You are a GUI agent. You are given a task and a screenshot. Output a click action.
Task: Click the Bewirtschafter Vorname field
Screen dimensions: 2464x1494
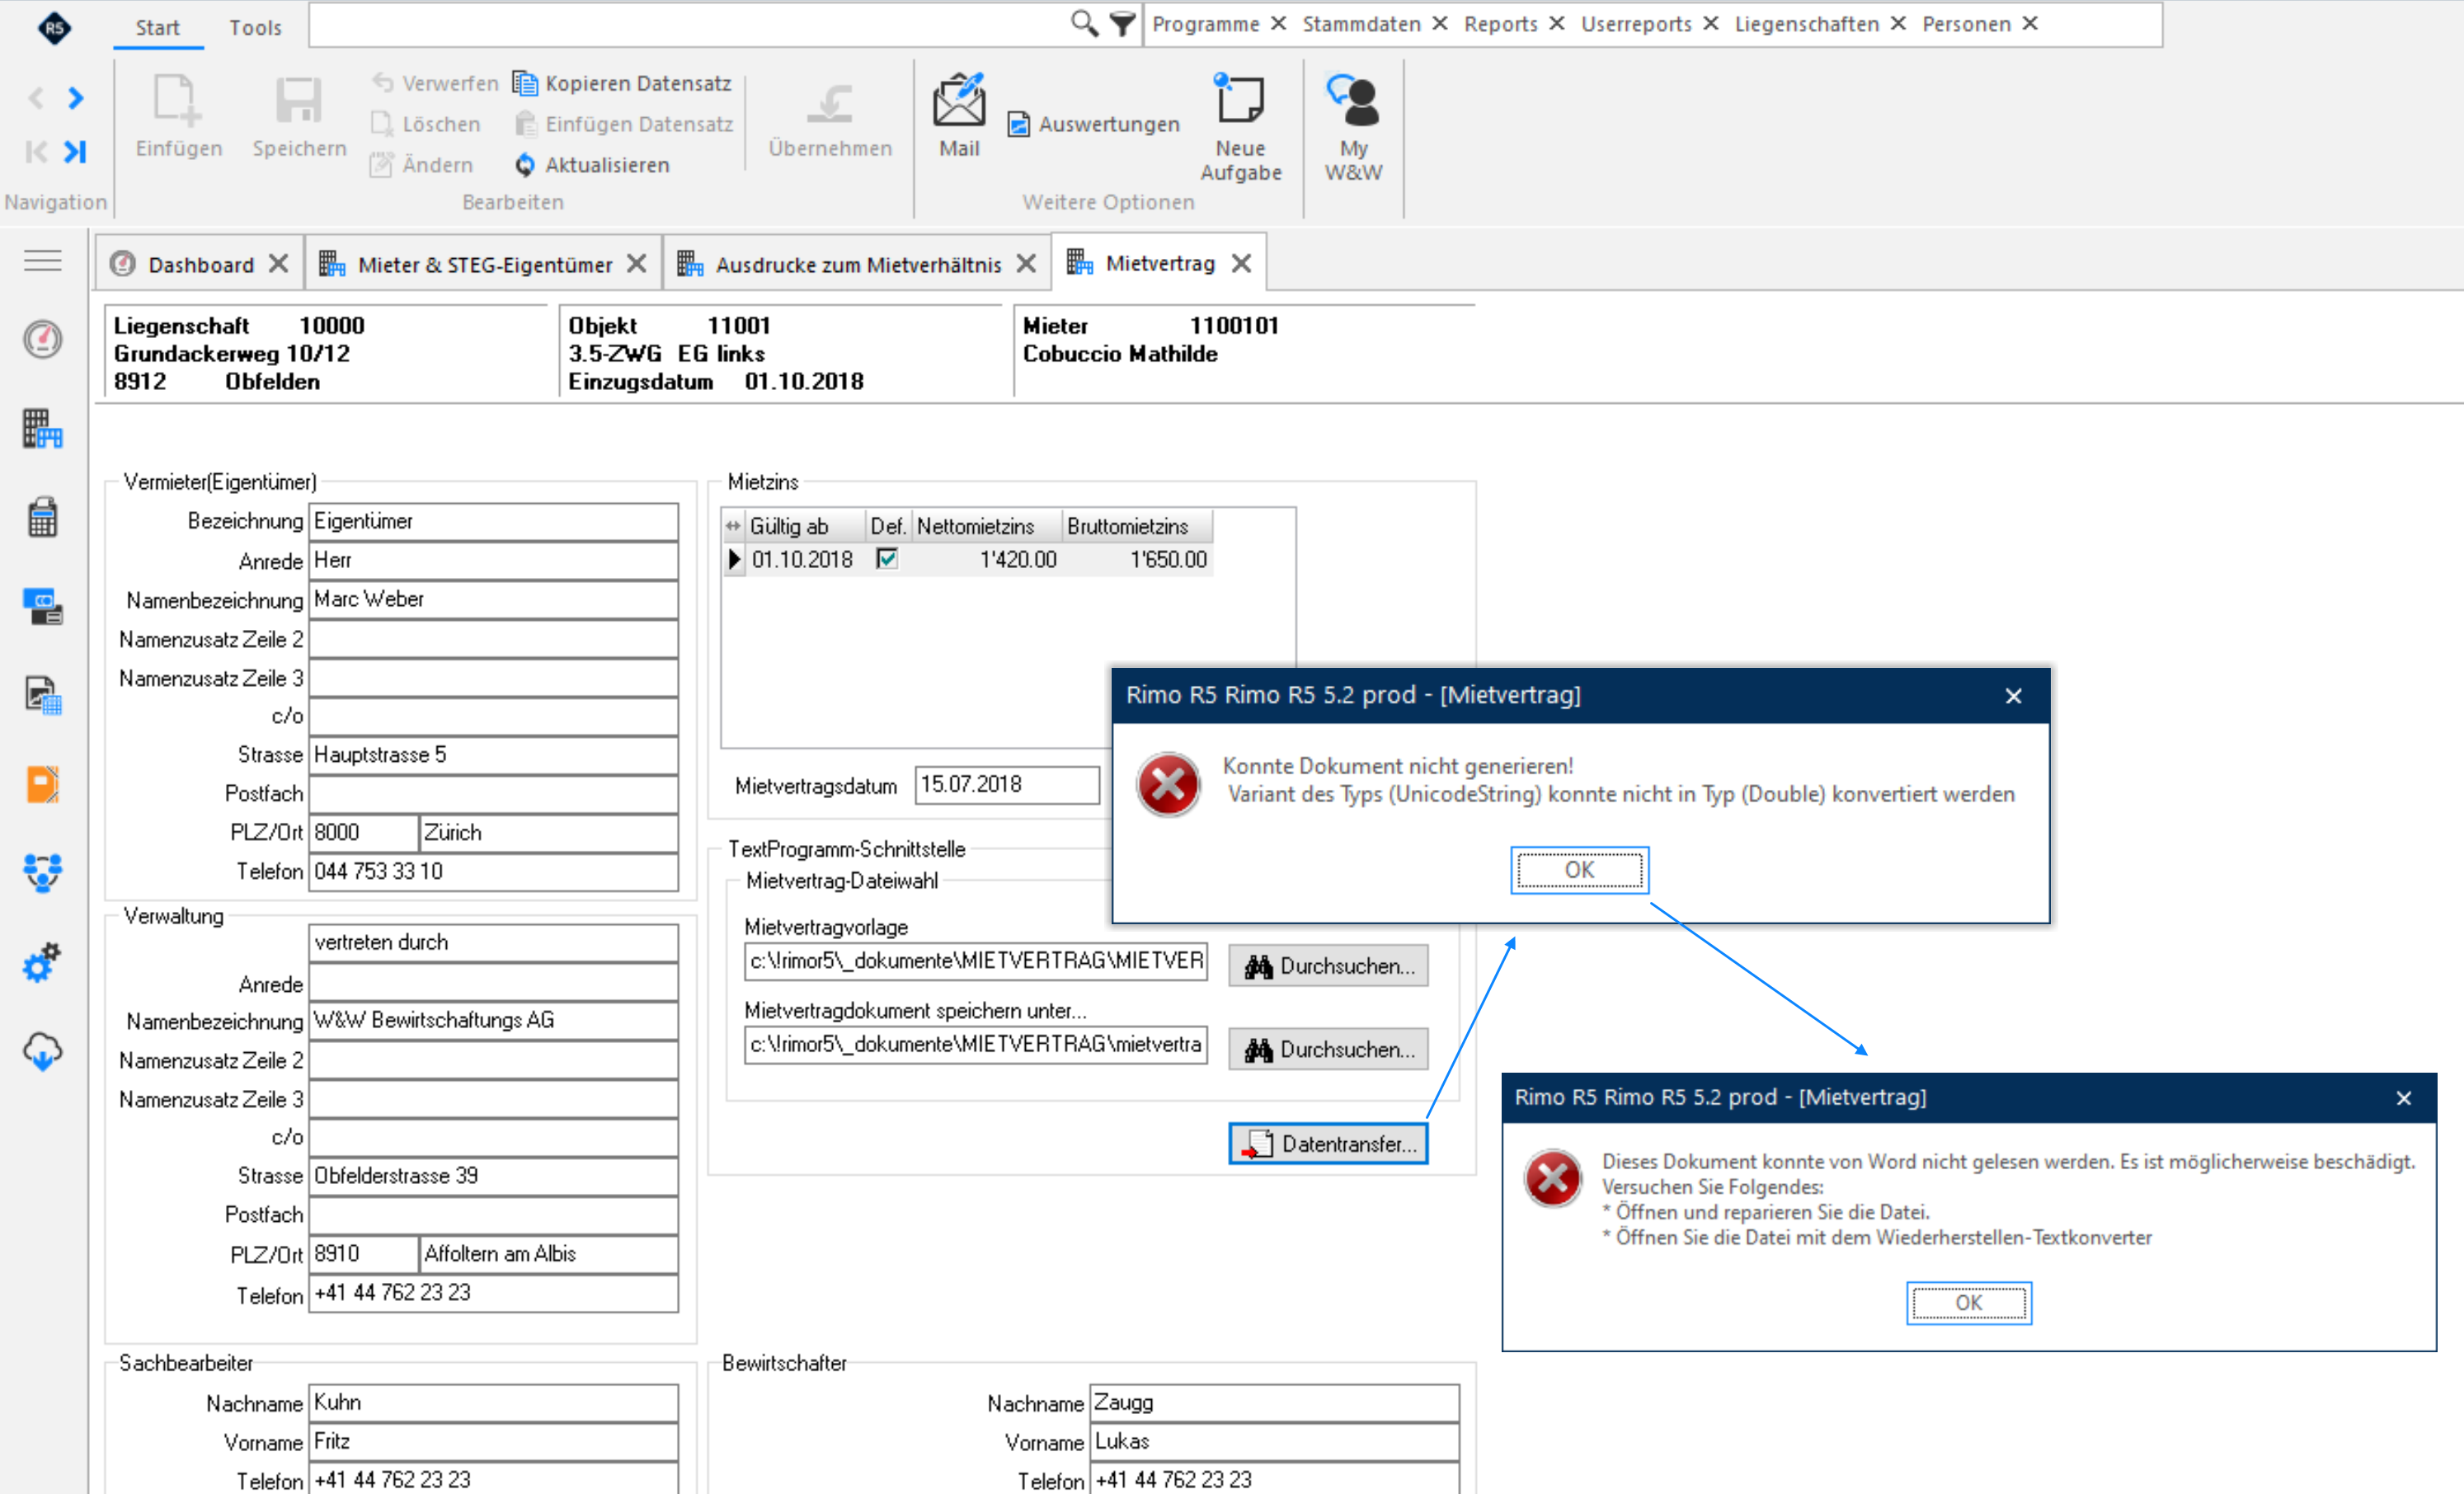(x=1274, y=1441)
